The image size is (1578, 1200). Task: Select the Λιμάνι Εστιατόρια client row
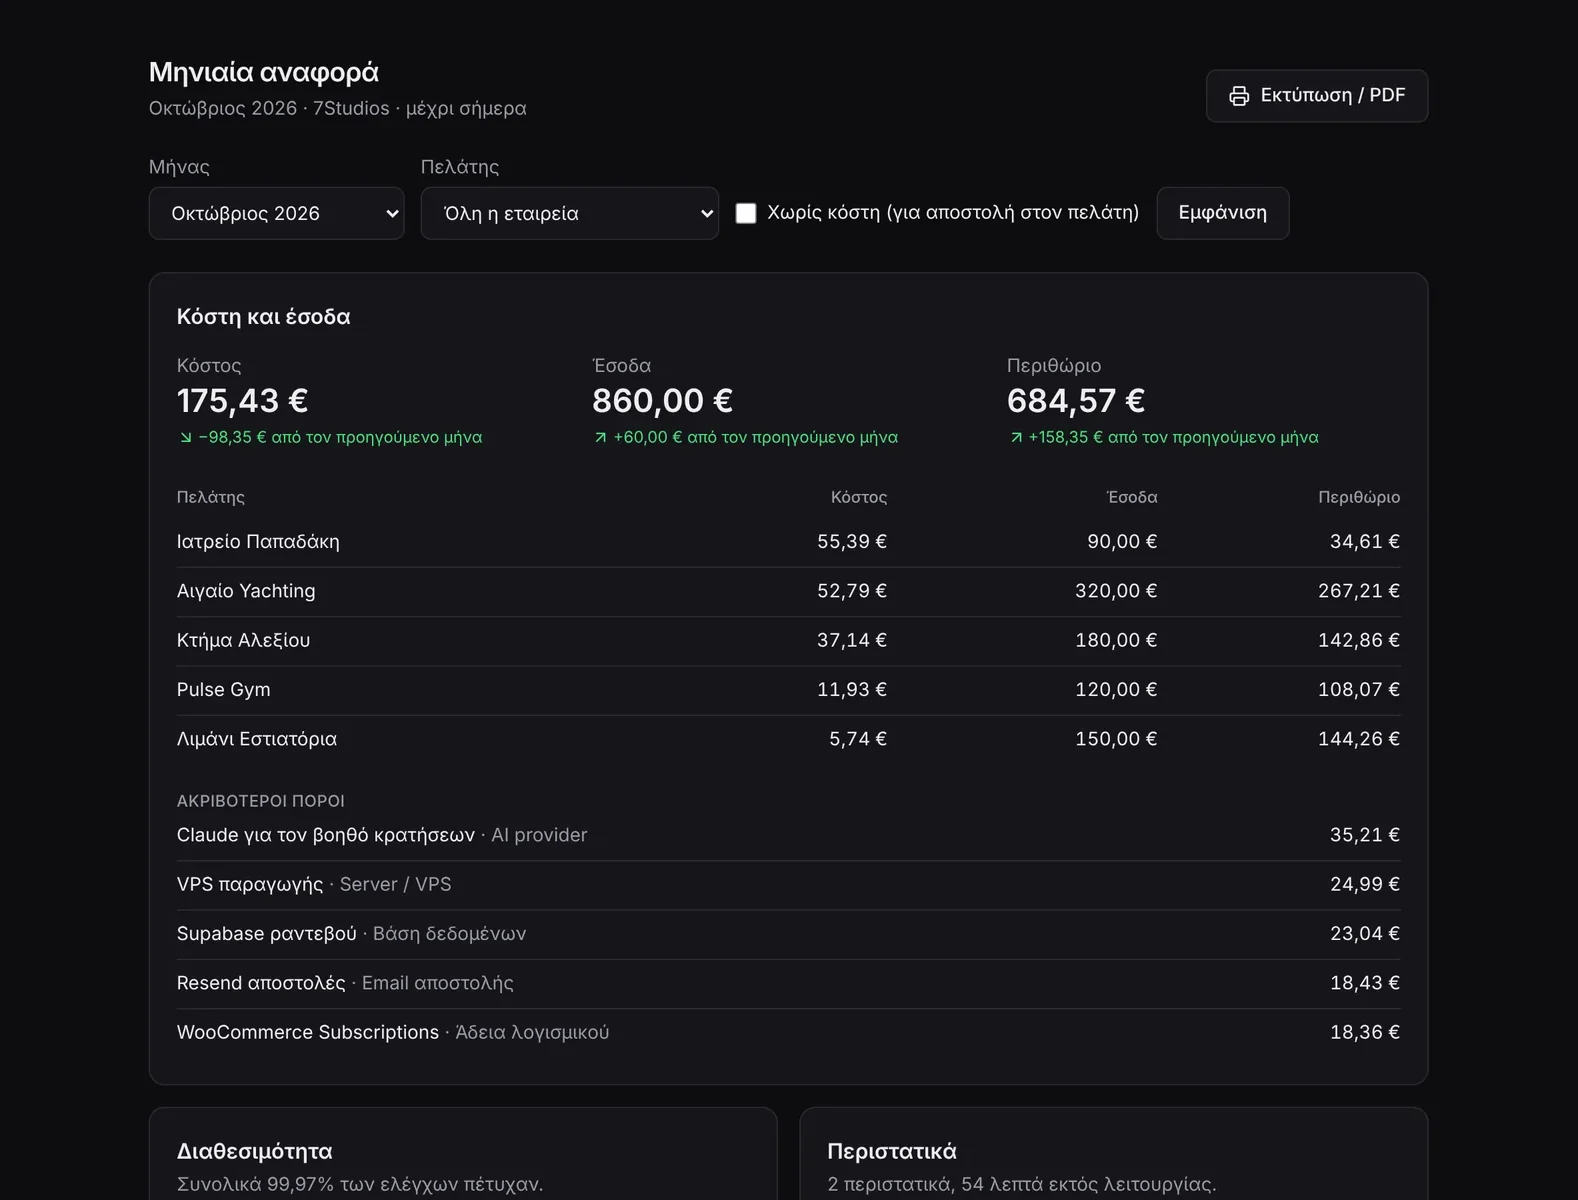pos(788,739)
